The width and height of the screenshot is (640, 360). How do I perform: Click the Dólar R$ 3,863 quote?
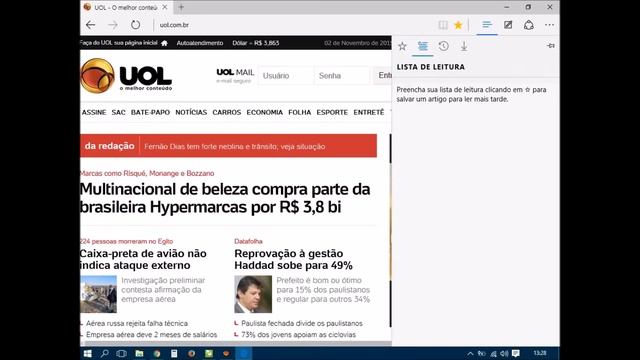256,43
